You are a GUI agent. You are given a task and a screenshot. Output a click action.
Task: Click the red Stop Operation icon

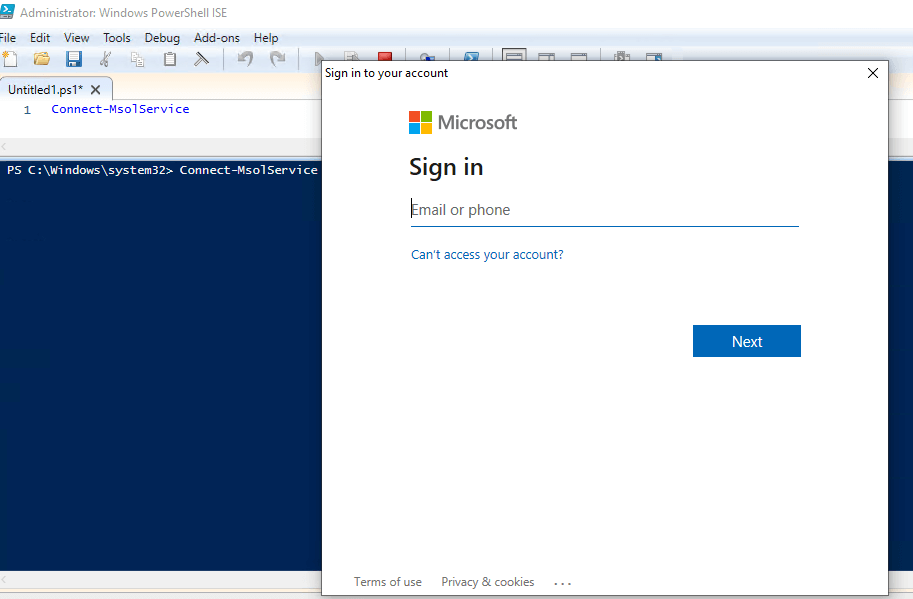point(385,56)
